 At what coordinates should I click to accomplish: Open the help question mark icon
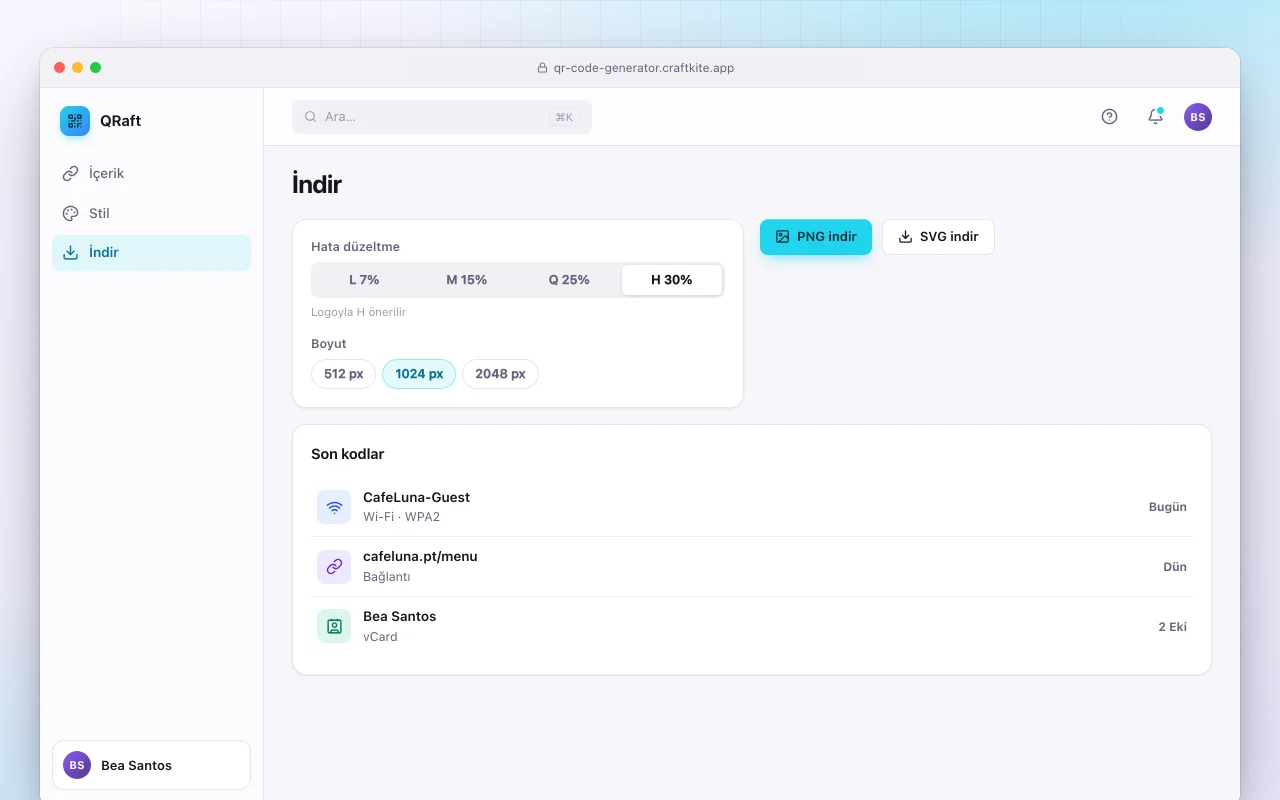click(1109, 117)
